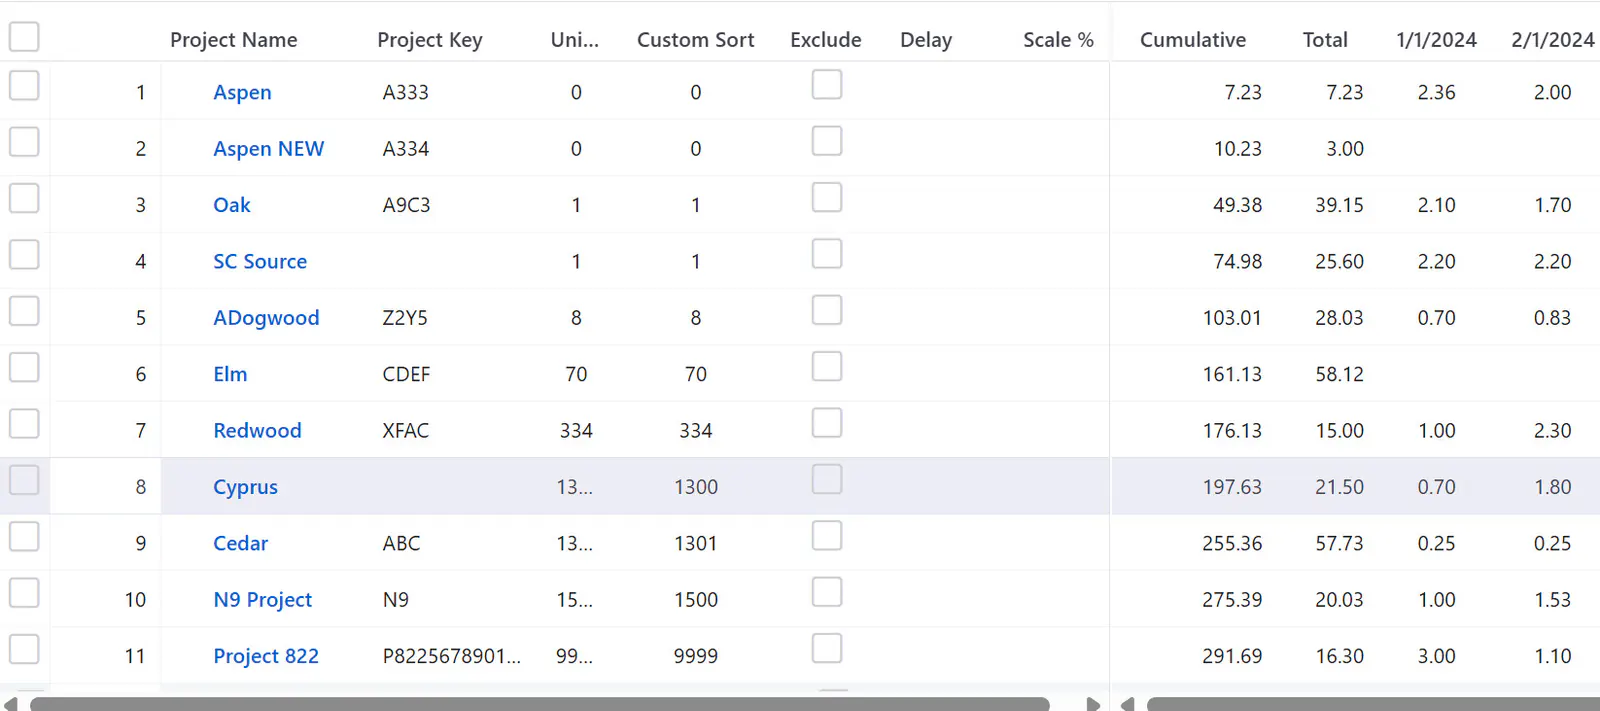Click the Cumulative column header
The height and width of the screenshot is (711, 1600).
click(1193, 40)
